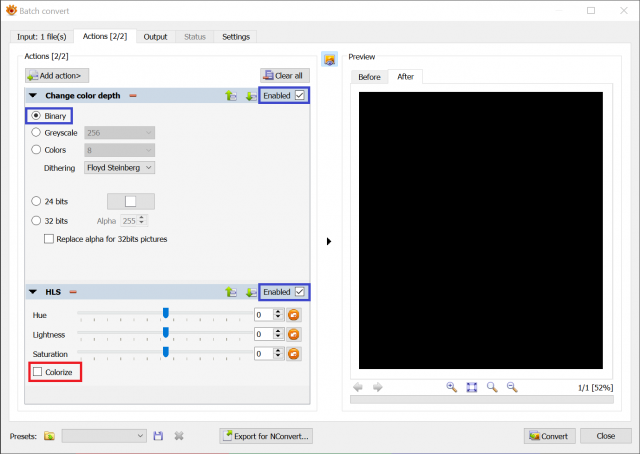Move Change color depth action up
Screen dimensions: 640x454
(231, 96)
